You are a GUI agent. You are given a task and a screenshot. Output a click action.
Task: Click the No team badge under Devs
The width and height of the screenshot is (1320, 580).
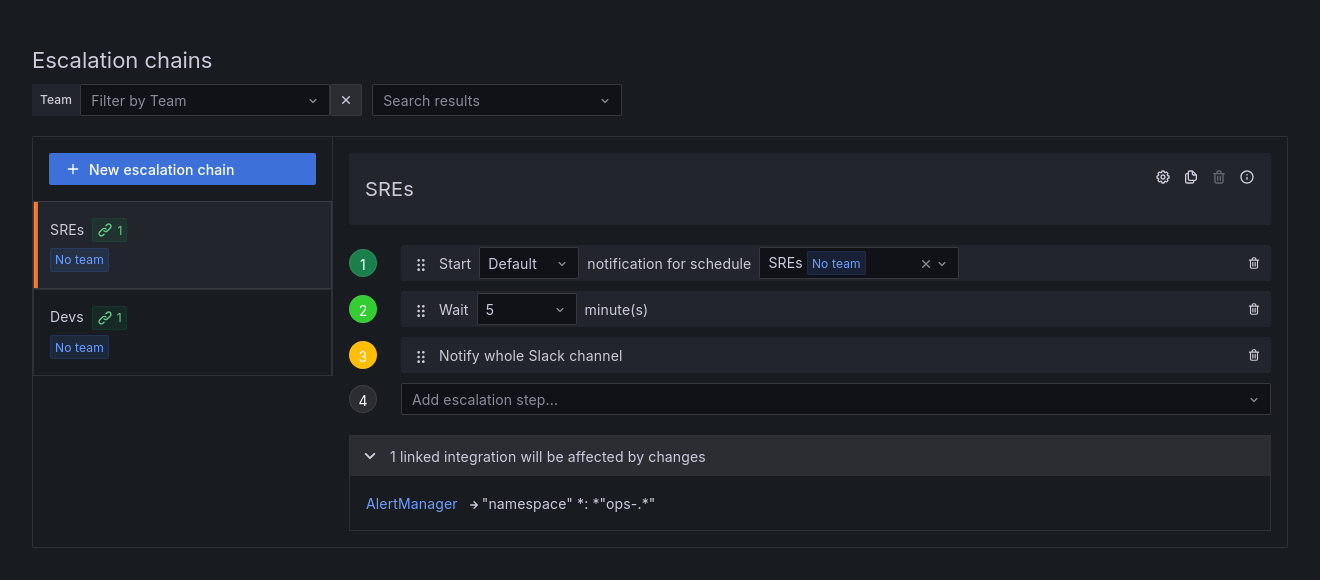coord(79,347)
